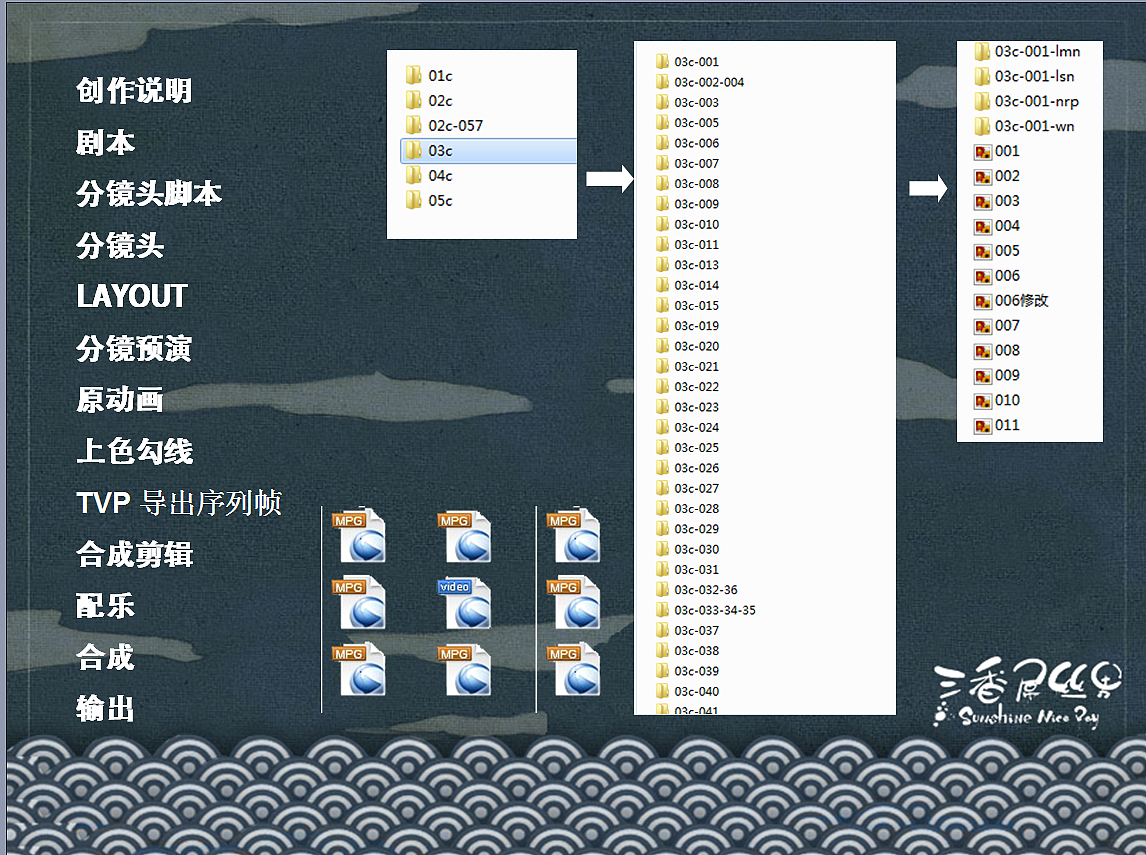Screen dimensions: 1146x855
Task: Open the video-labeled media file icon
Action: point(466,603)
